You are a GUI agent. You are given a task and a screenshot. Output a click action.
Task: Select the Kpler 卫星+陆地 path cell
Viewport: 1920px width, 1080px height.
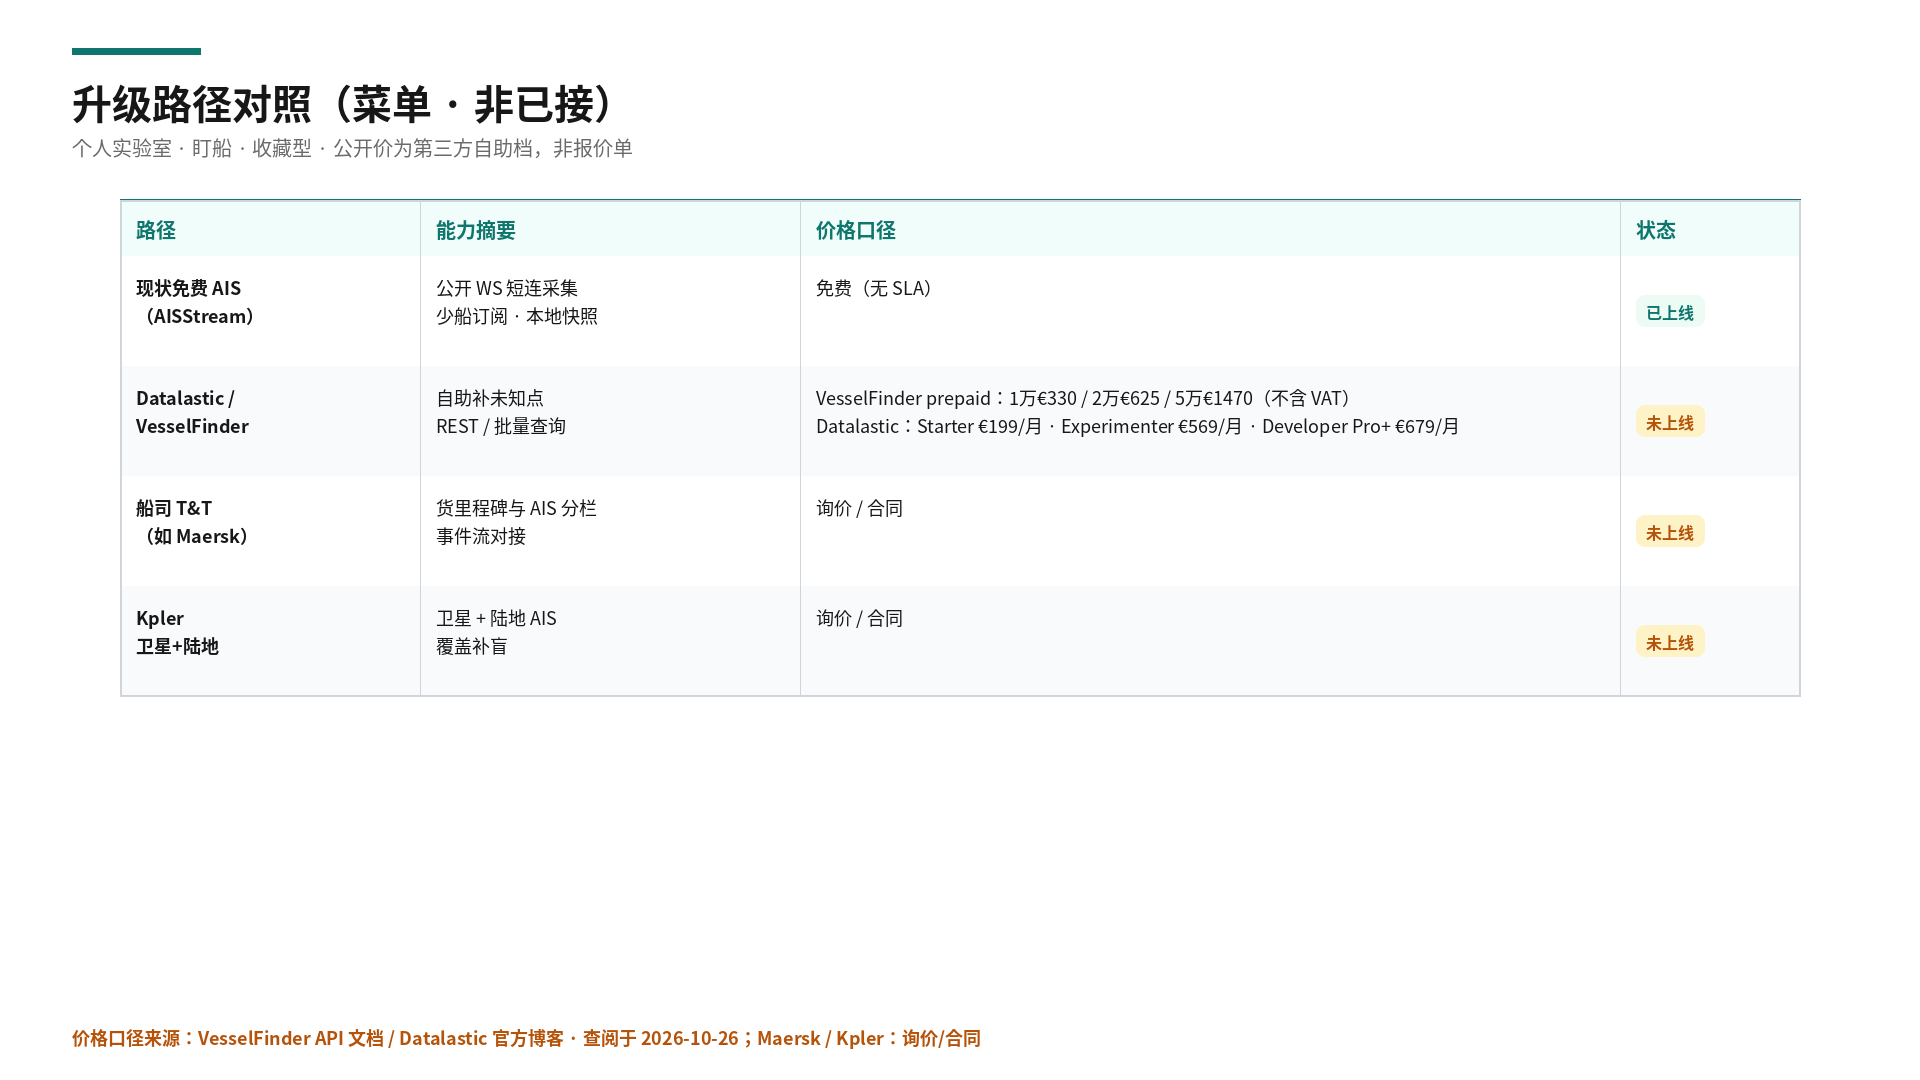(x=271, y=641)
